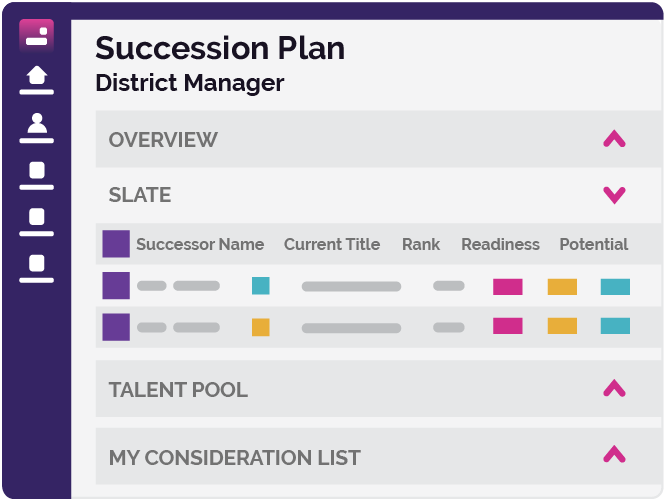Click yellow badge icon in second successor row
Viewport: 666px width, 501px height.
click(261, 327)
